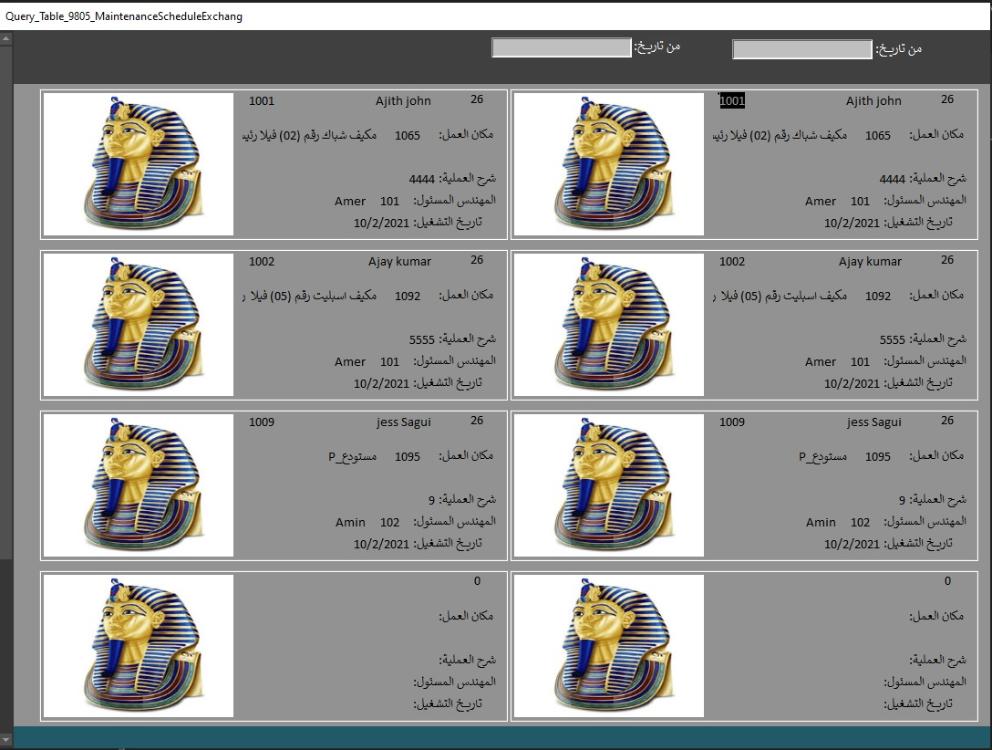Click the name jess Sagui in the left card

click(x=404, y=422)
